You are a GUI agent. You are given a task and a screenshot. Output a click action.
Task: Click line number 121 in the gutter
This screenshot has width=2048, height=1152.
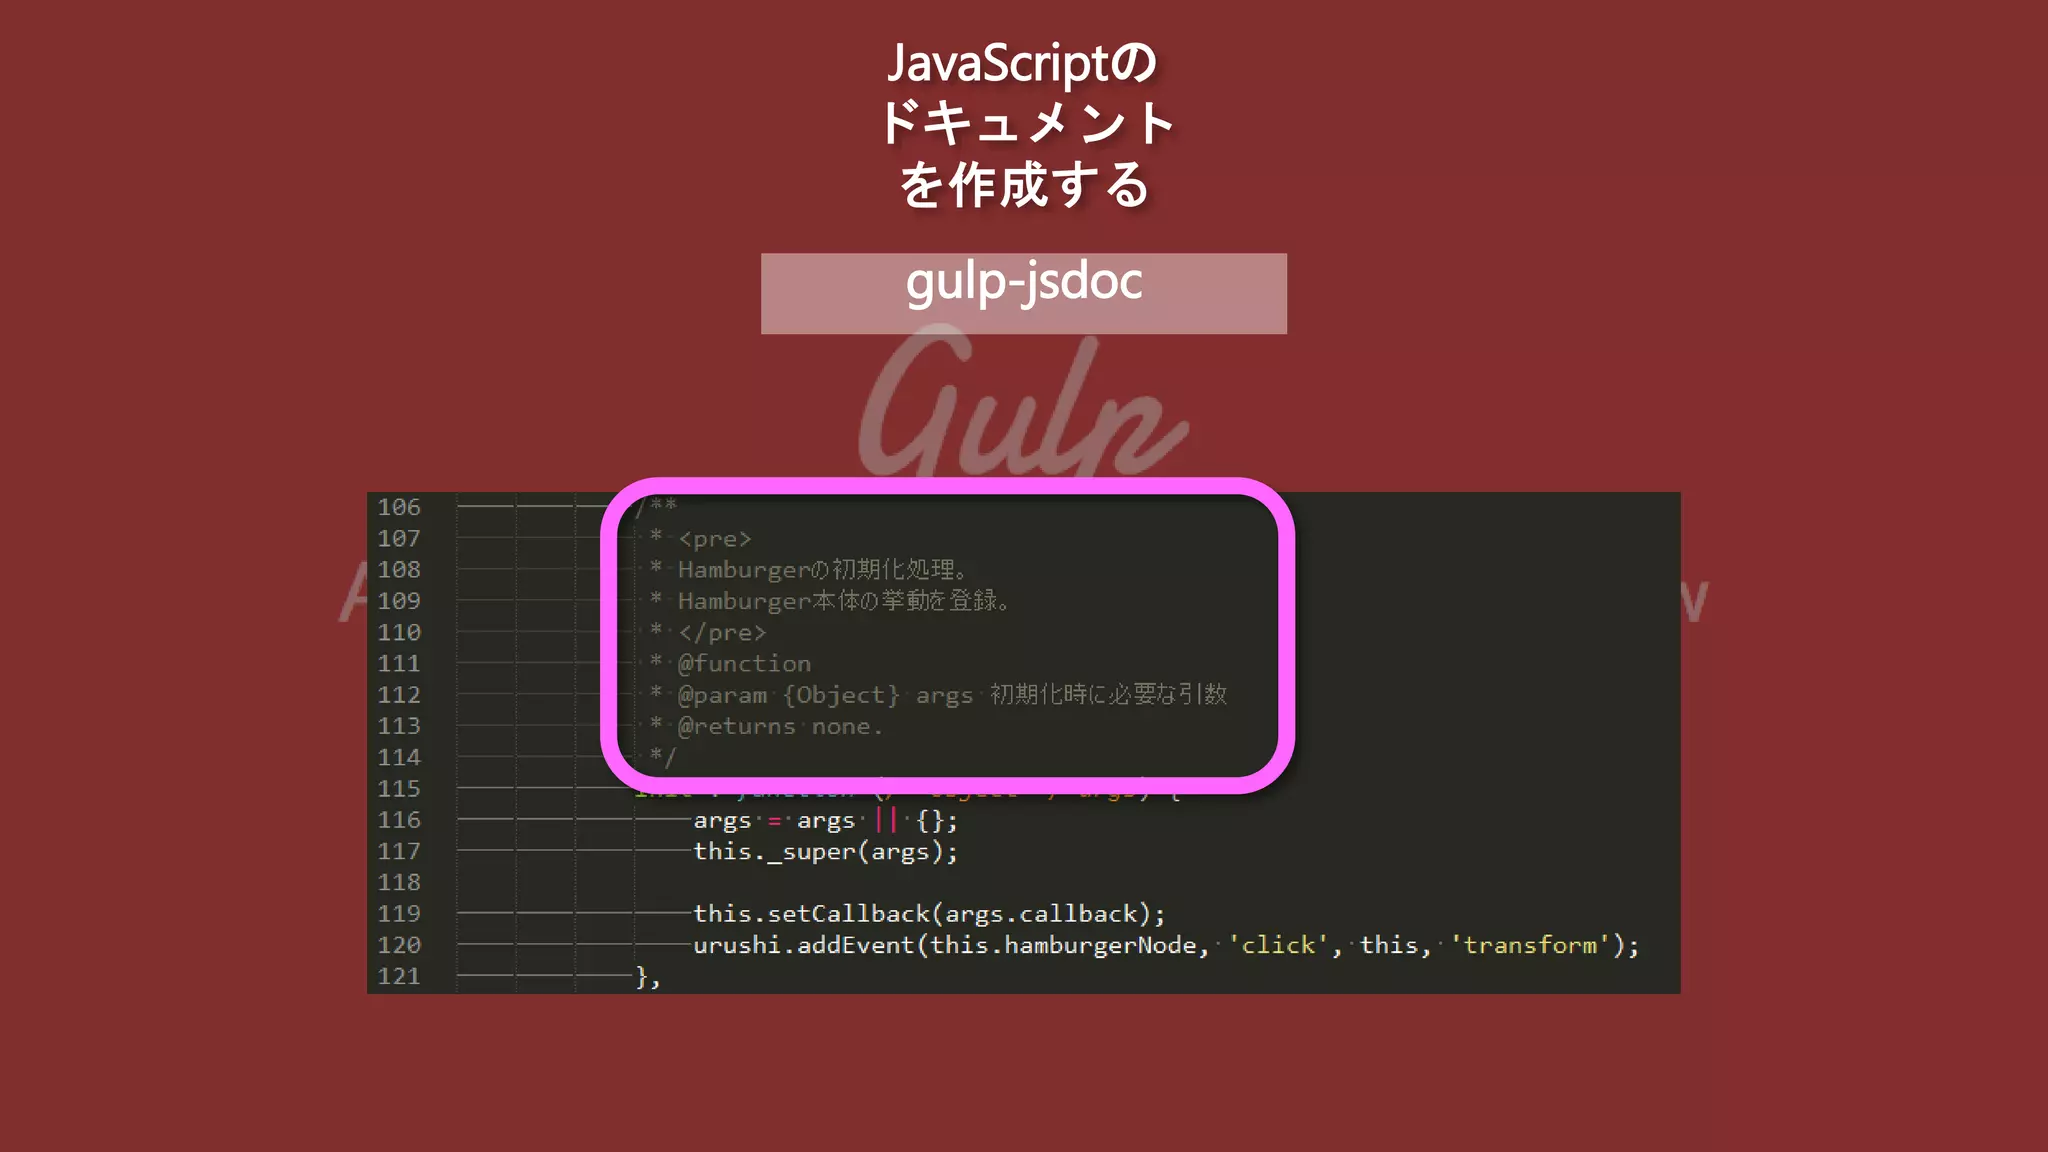click(x=399, y=976)
